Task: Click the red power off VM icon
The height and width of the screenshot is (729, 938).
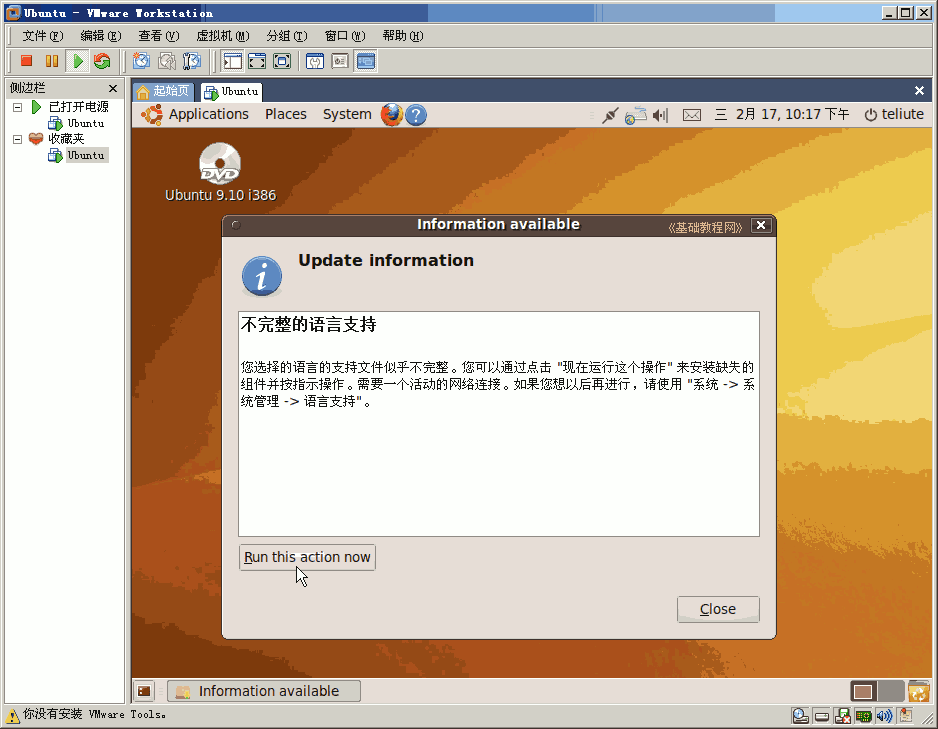Action: tap(26, 61)
